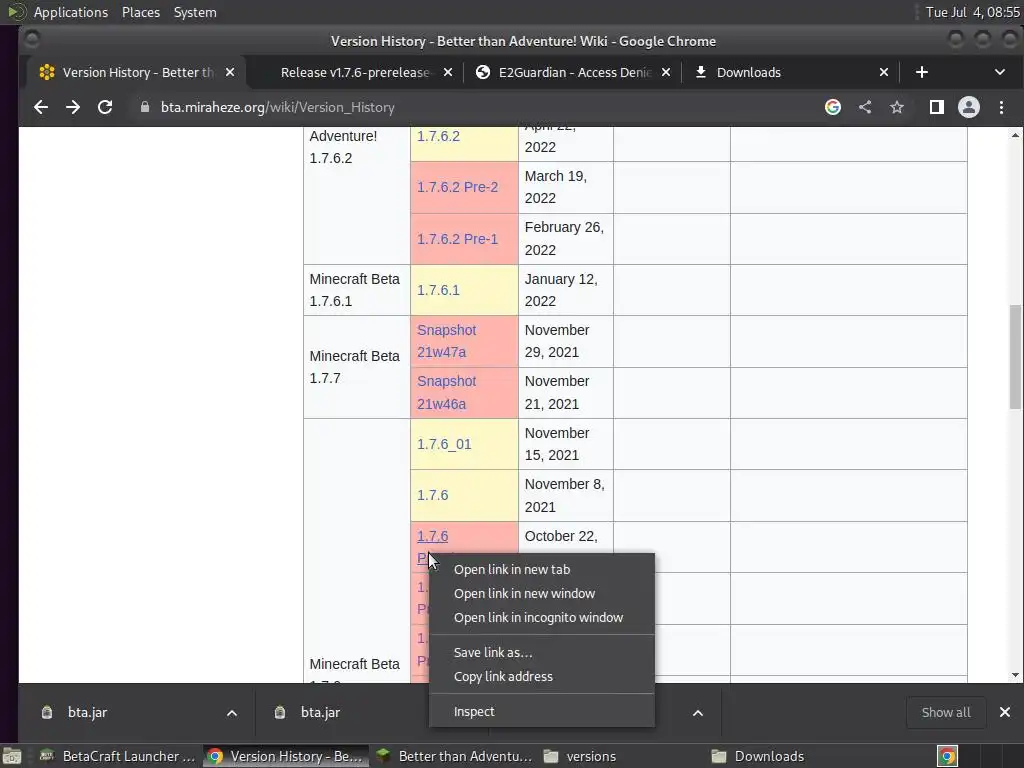This screenshot has width=1024, height=768.
Task: Choose Inspect from context menu
Action: [x=541, y=712]
